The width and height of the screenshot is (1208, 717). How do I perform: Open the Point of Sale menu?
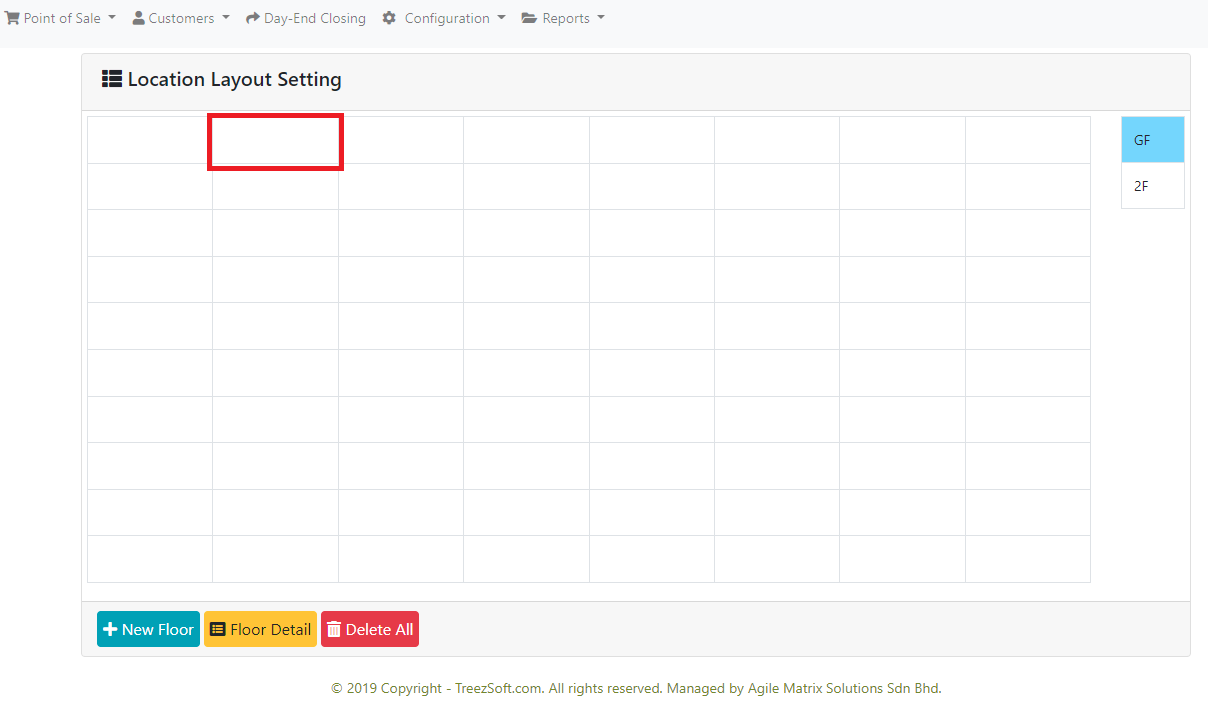[60, 18]
